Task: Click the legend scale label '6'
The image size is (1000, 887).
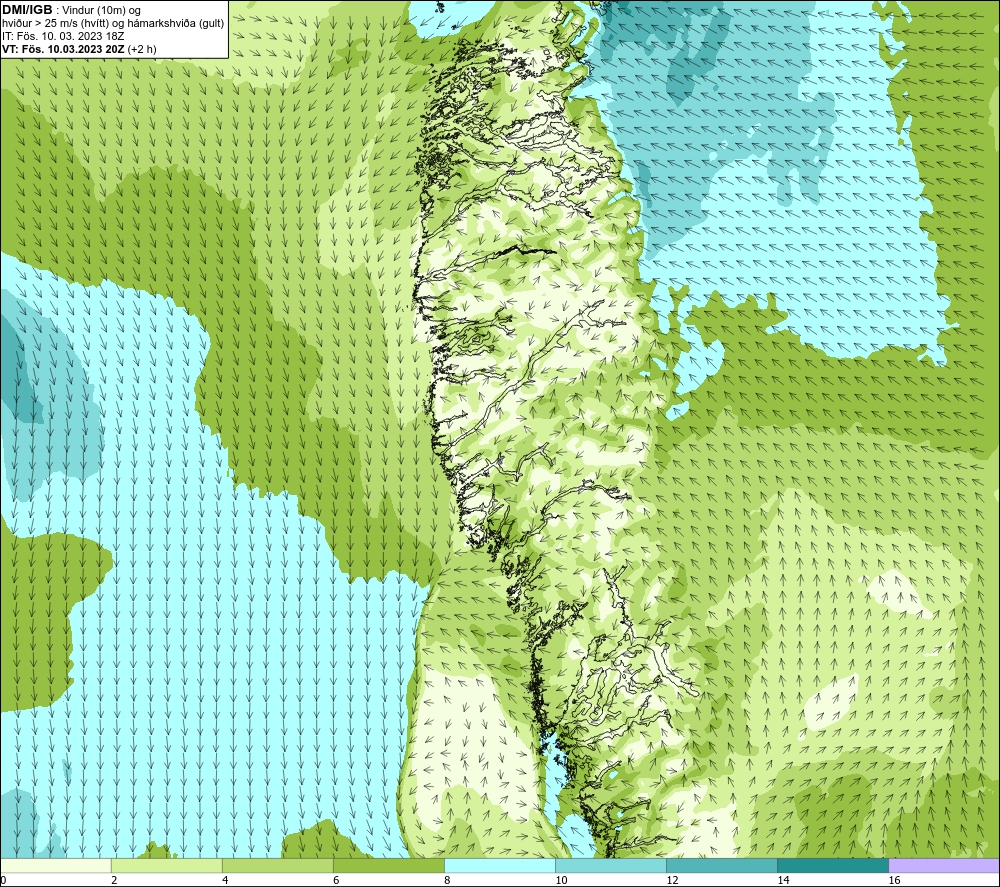Action: pos(336,880)
